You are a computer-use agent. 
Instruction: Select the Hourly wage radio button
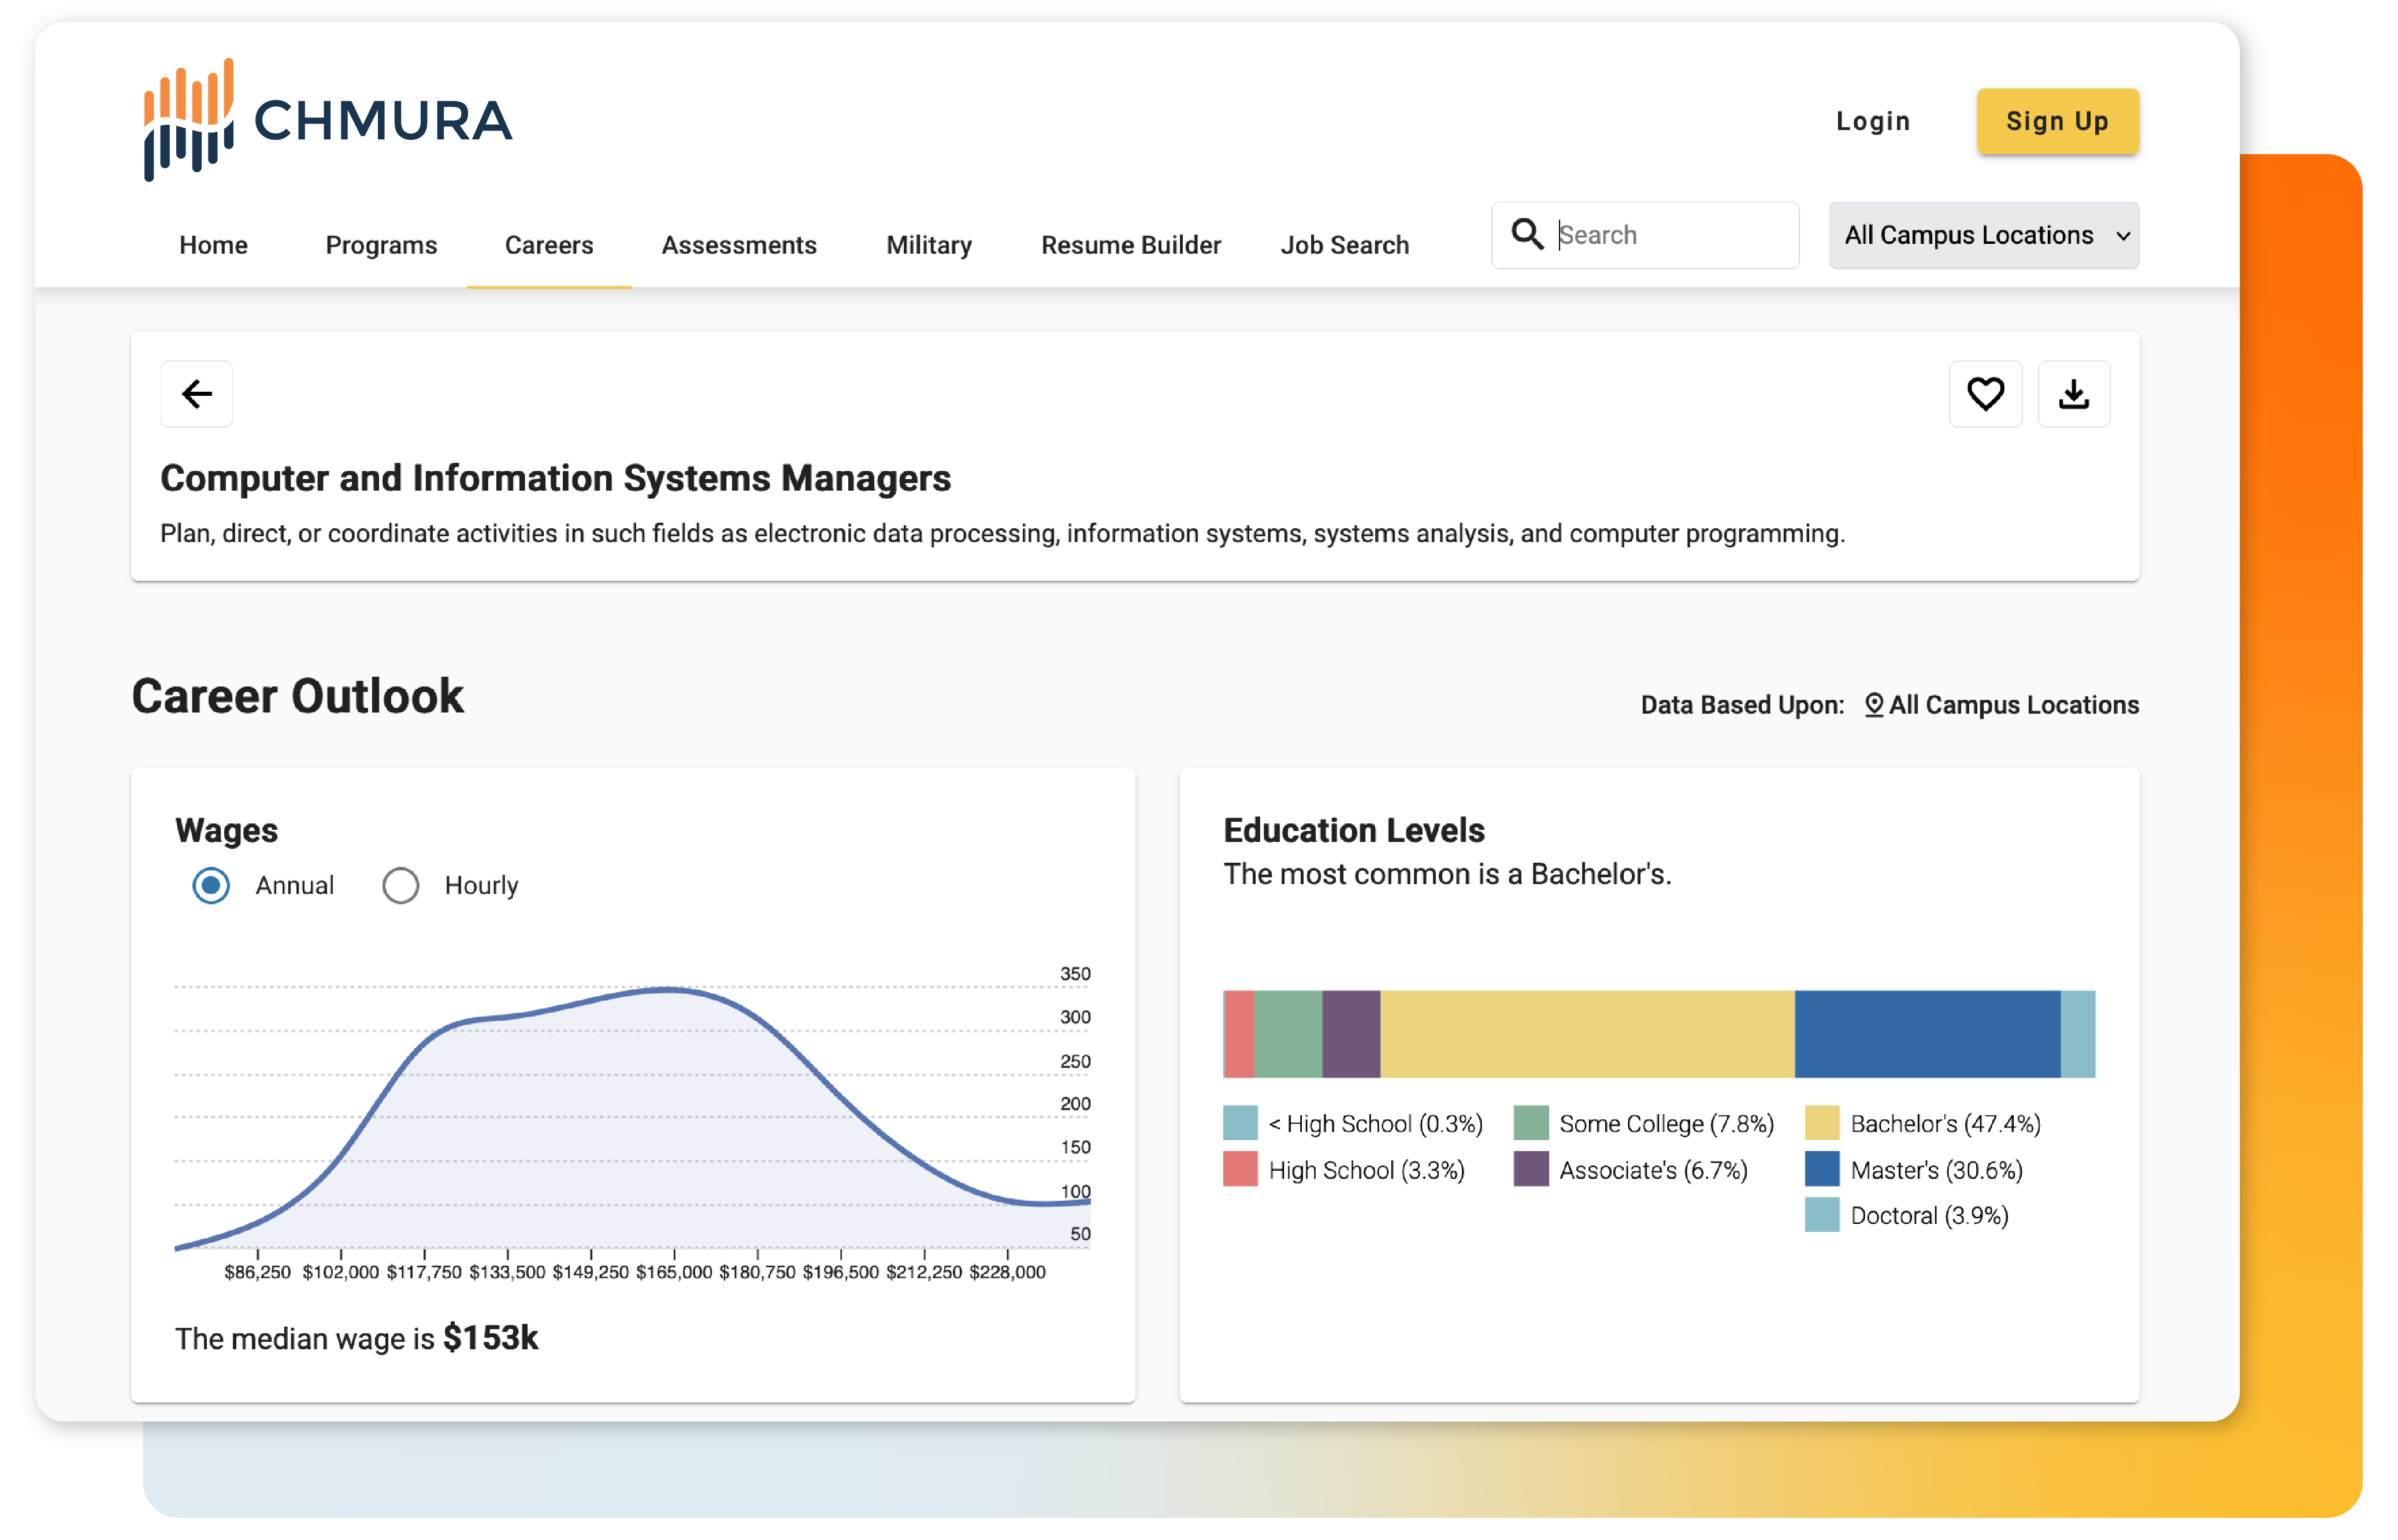(400, 885)
